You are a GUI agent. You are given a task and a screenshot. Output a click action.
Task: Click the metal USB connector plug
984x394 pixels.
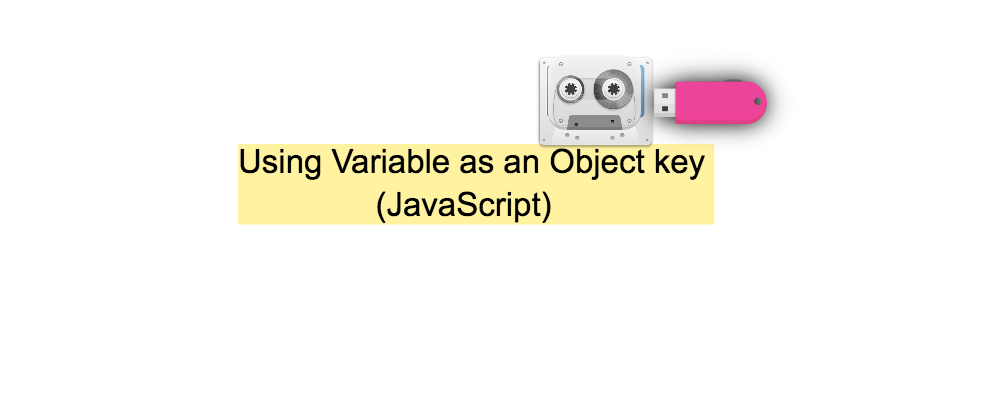pos(665,102)
